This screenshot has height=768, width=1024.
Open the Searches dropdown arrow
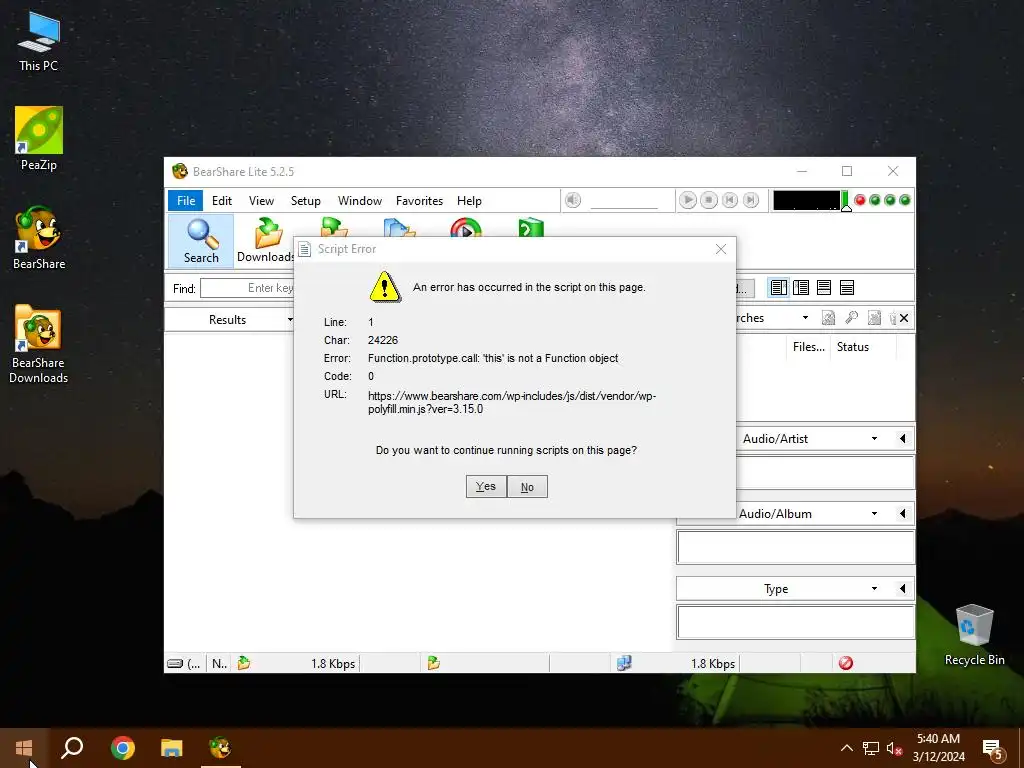(805, 318)
